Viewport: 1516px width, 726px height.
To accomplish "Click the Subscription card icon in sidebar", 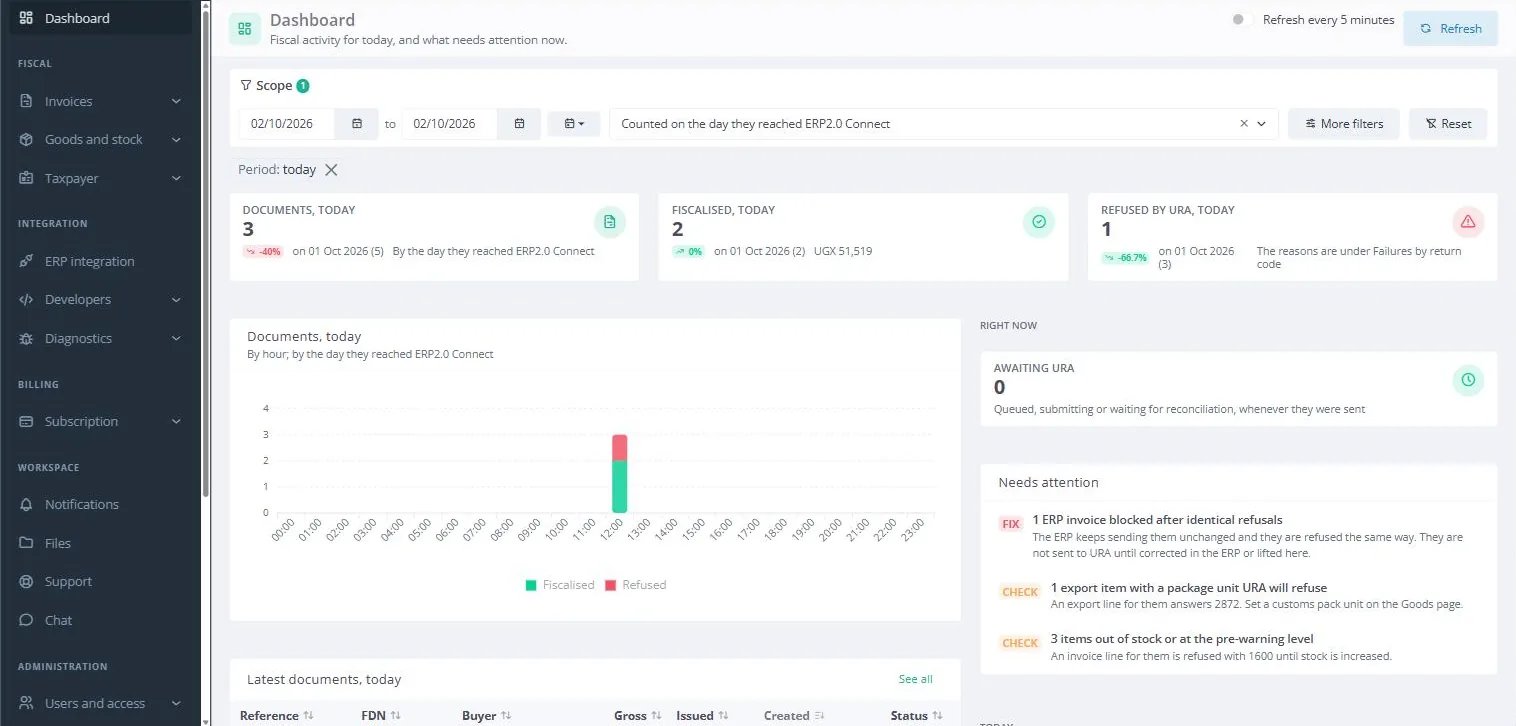I will pos(27,421).
